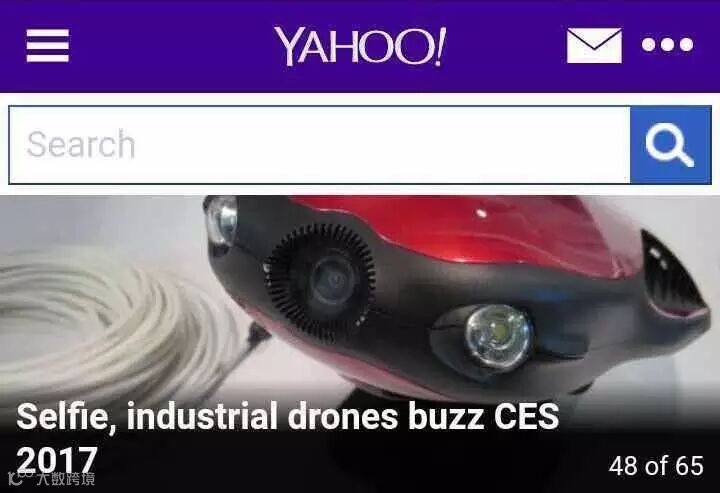This screenshot has height=493, width=720.
Task: Open more options three-dots icon
Action: 667,45
